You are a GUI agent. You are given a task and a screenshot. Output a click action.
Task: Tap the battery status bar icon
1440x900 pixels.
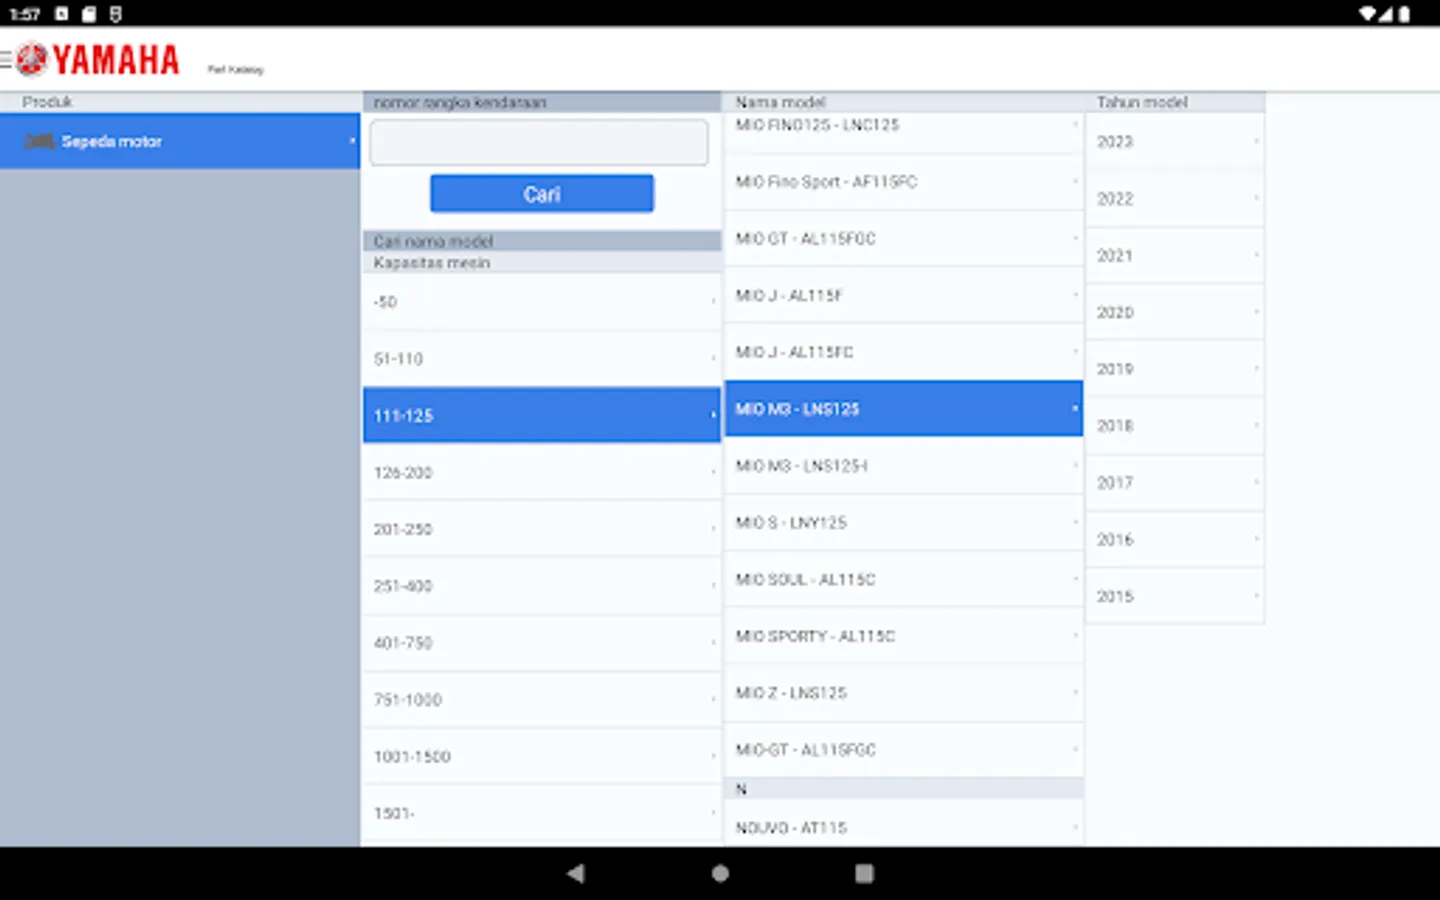1404,14
